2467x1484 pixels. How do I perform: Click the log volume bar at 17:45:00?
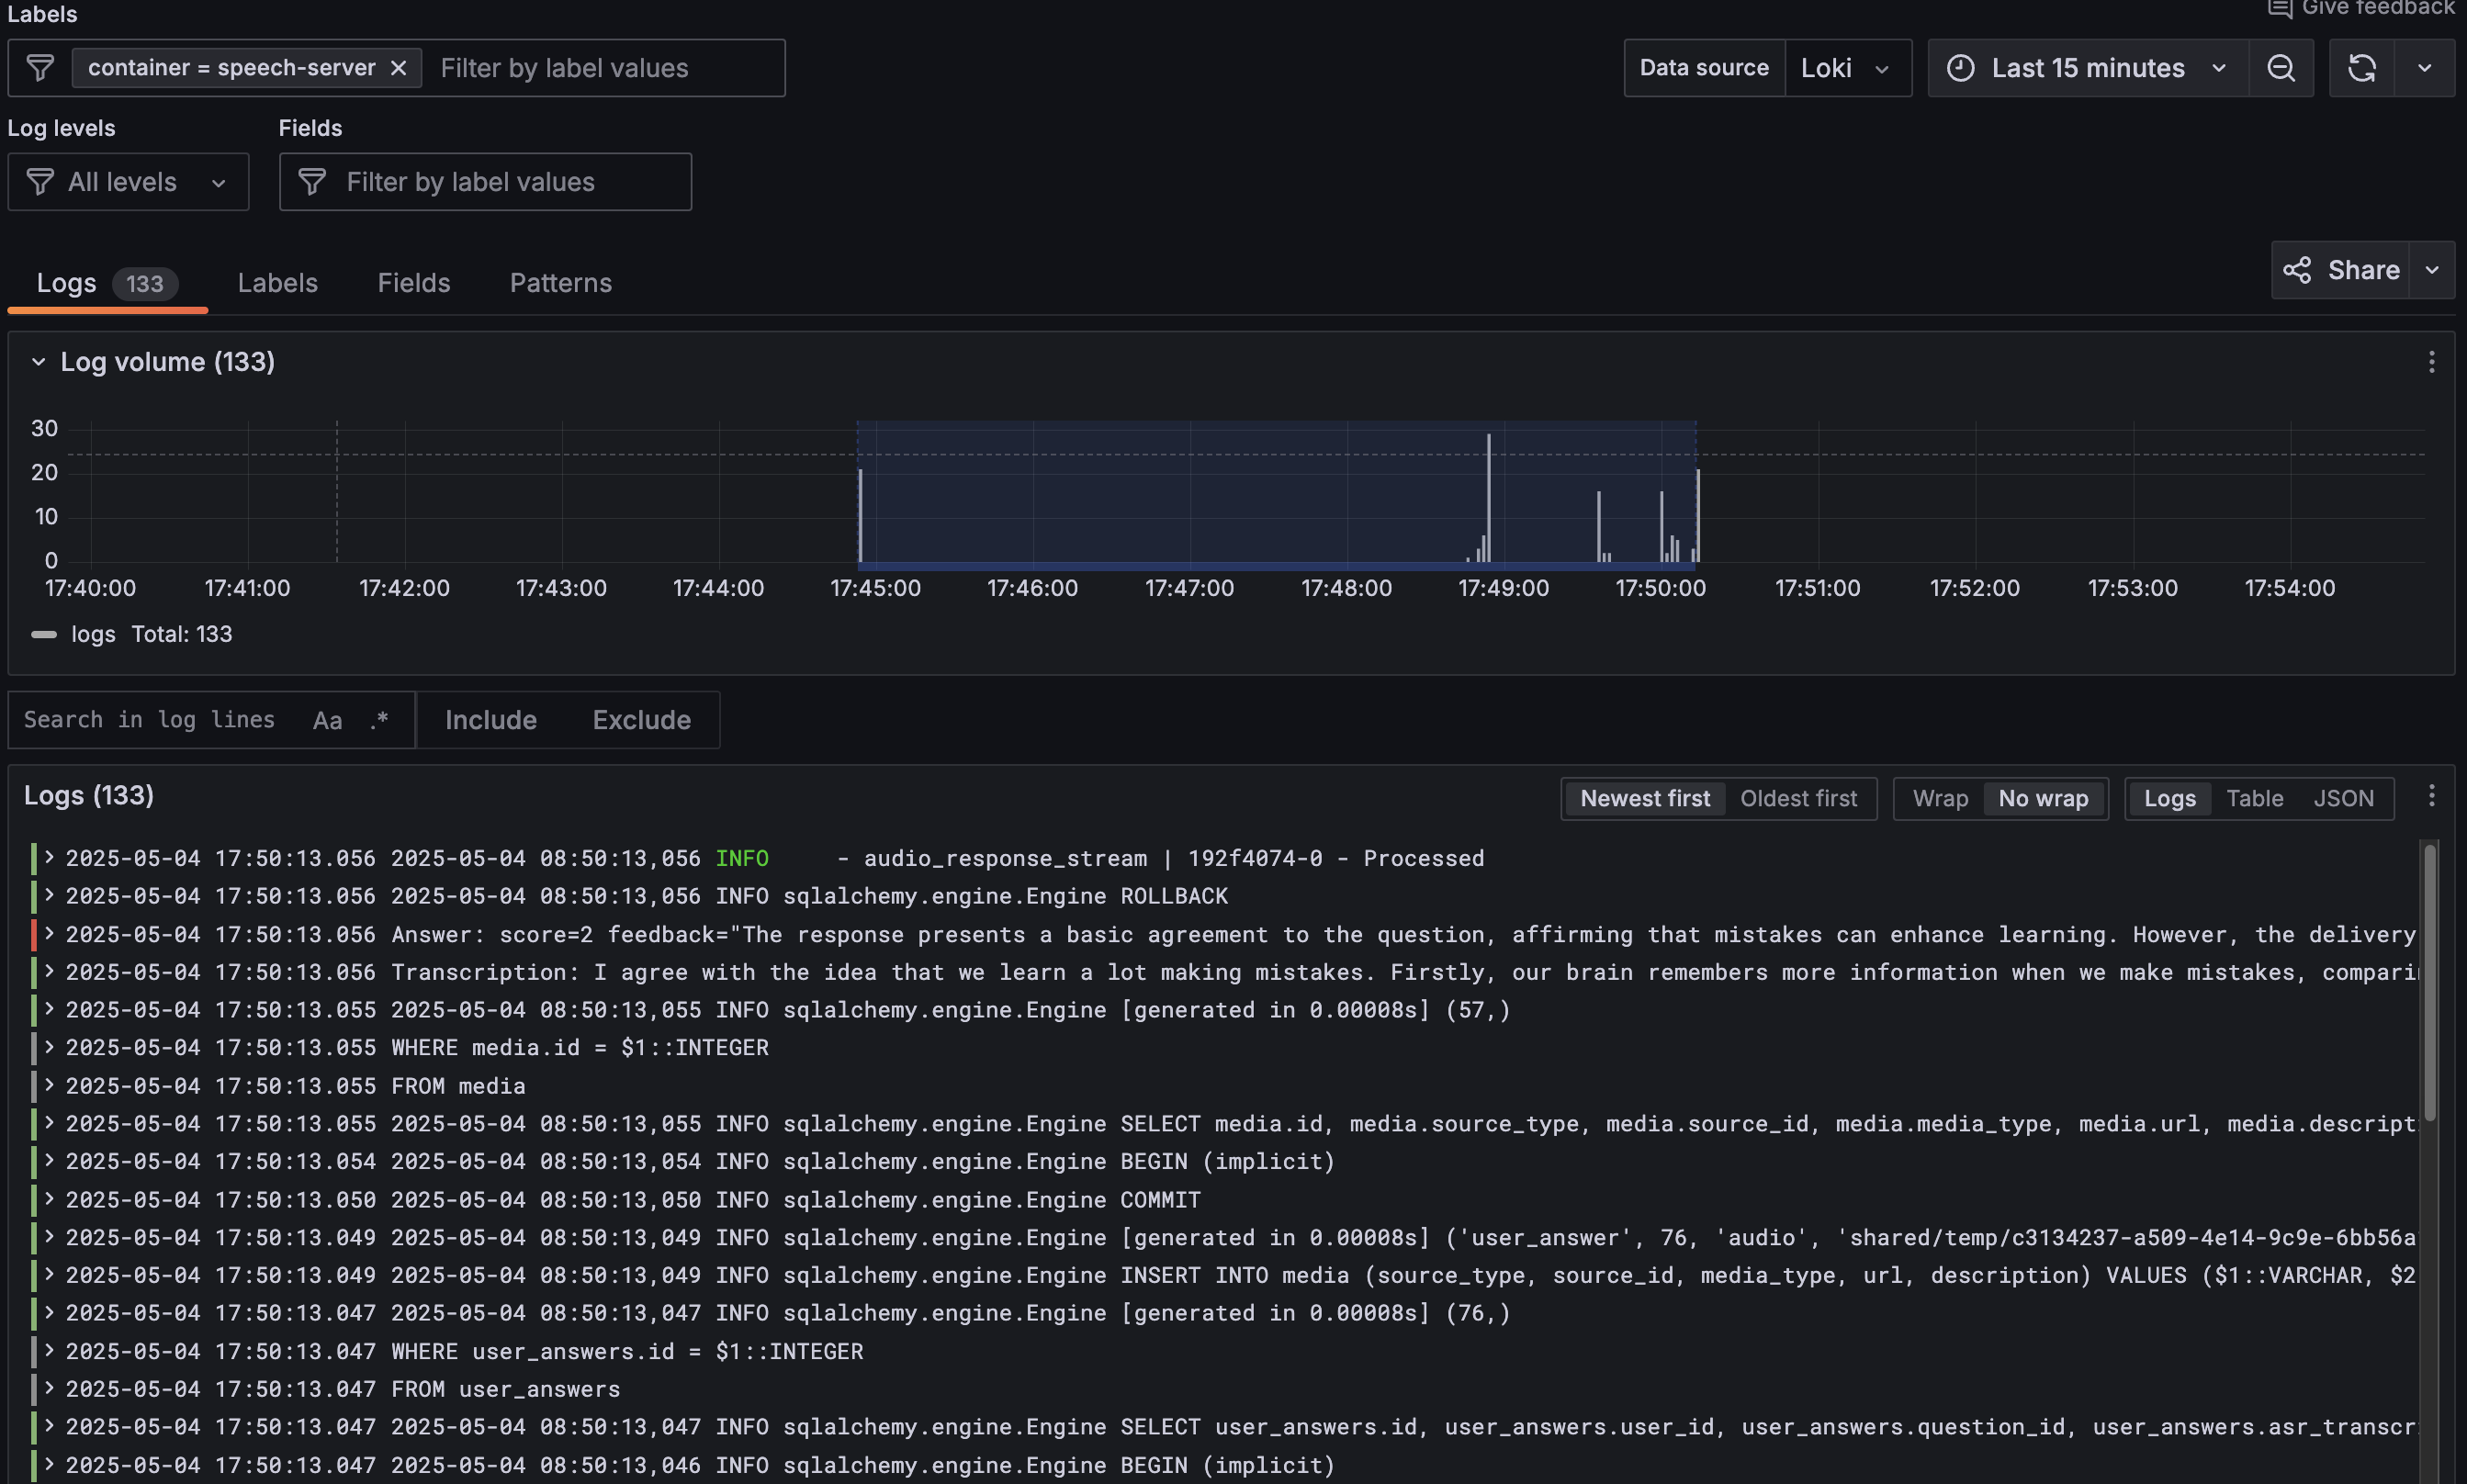coord(860,515)
